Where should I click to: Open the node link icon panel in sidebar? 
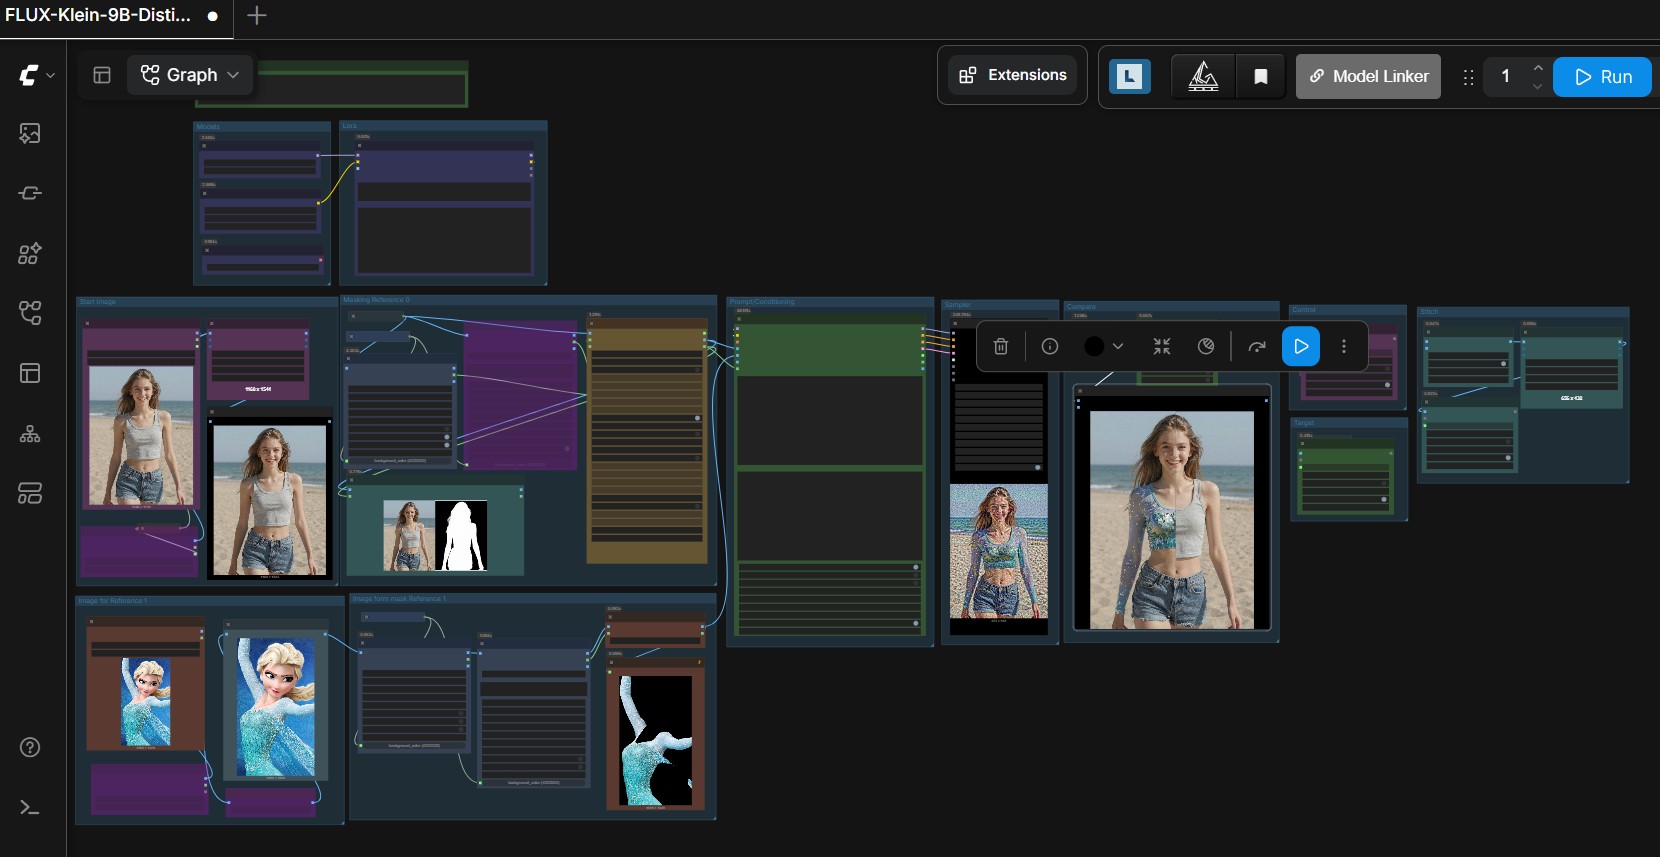click(30, 193)
